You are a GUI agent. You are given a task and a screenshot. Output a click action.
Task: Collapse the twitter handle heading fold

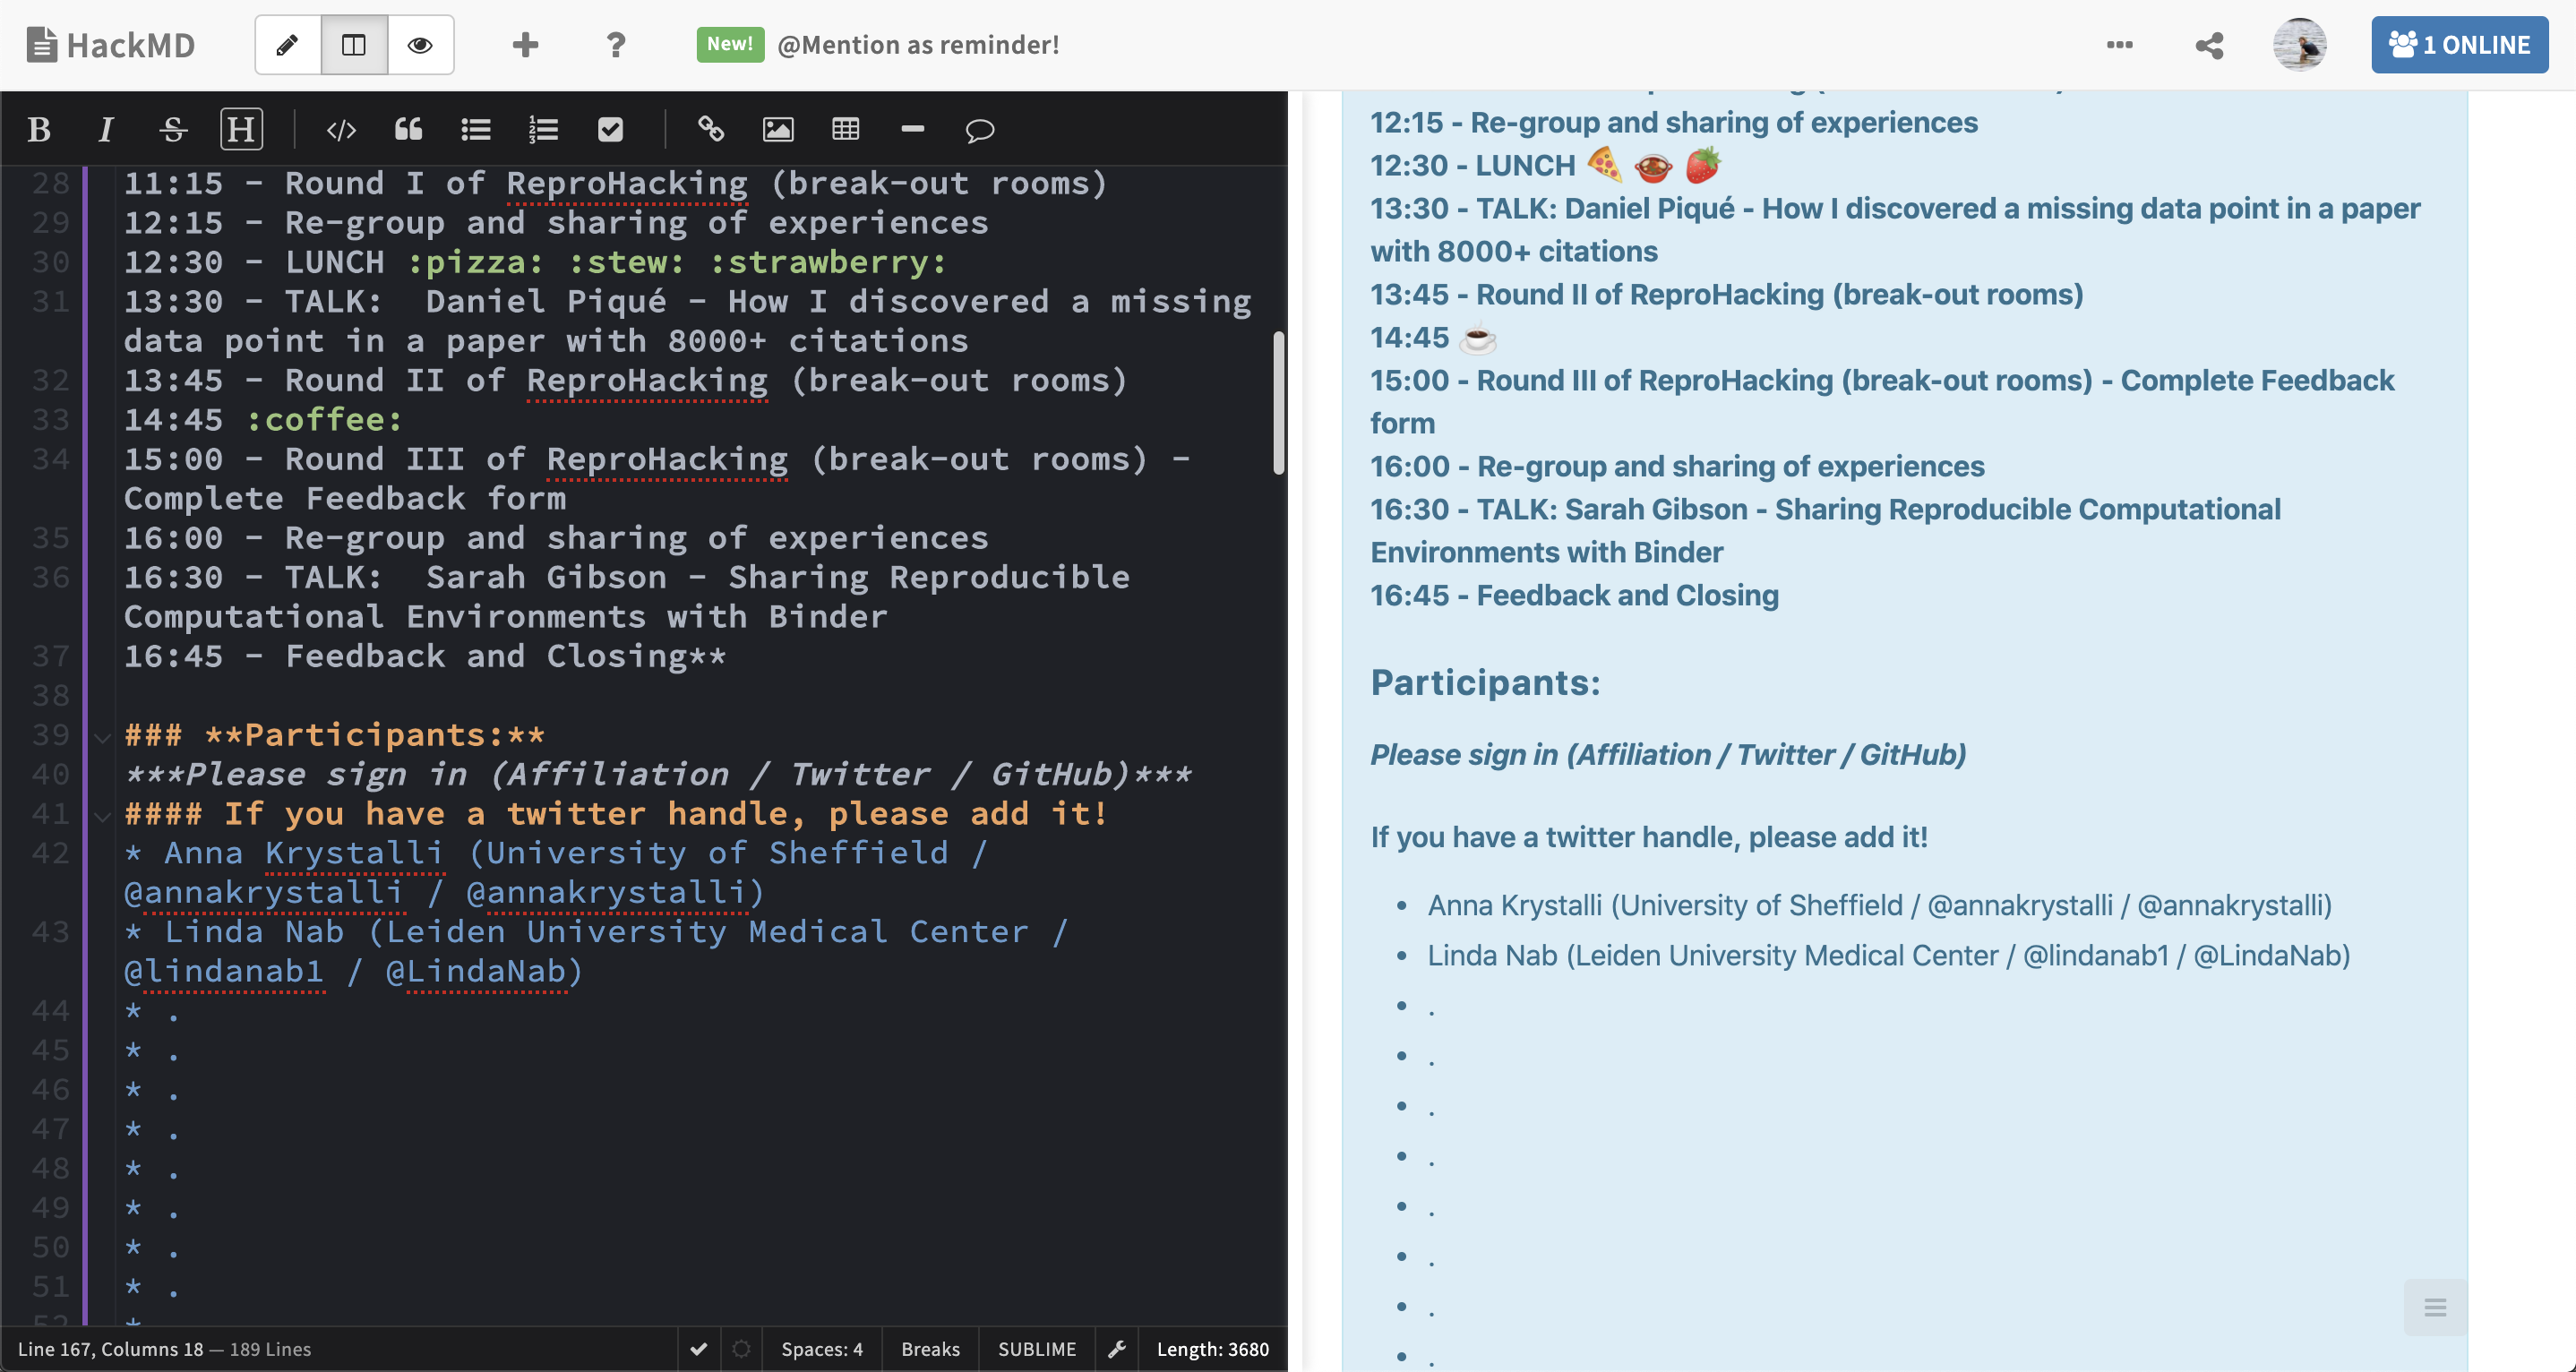[x=102, y=817]
